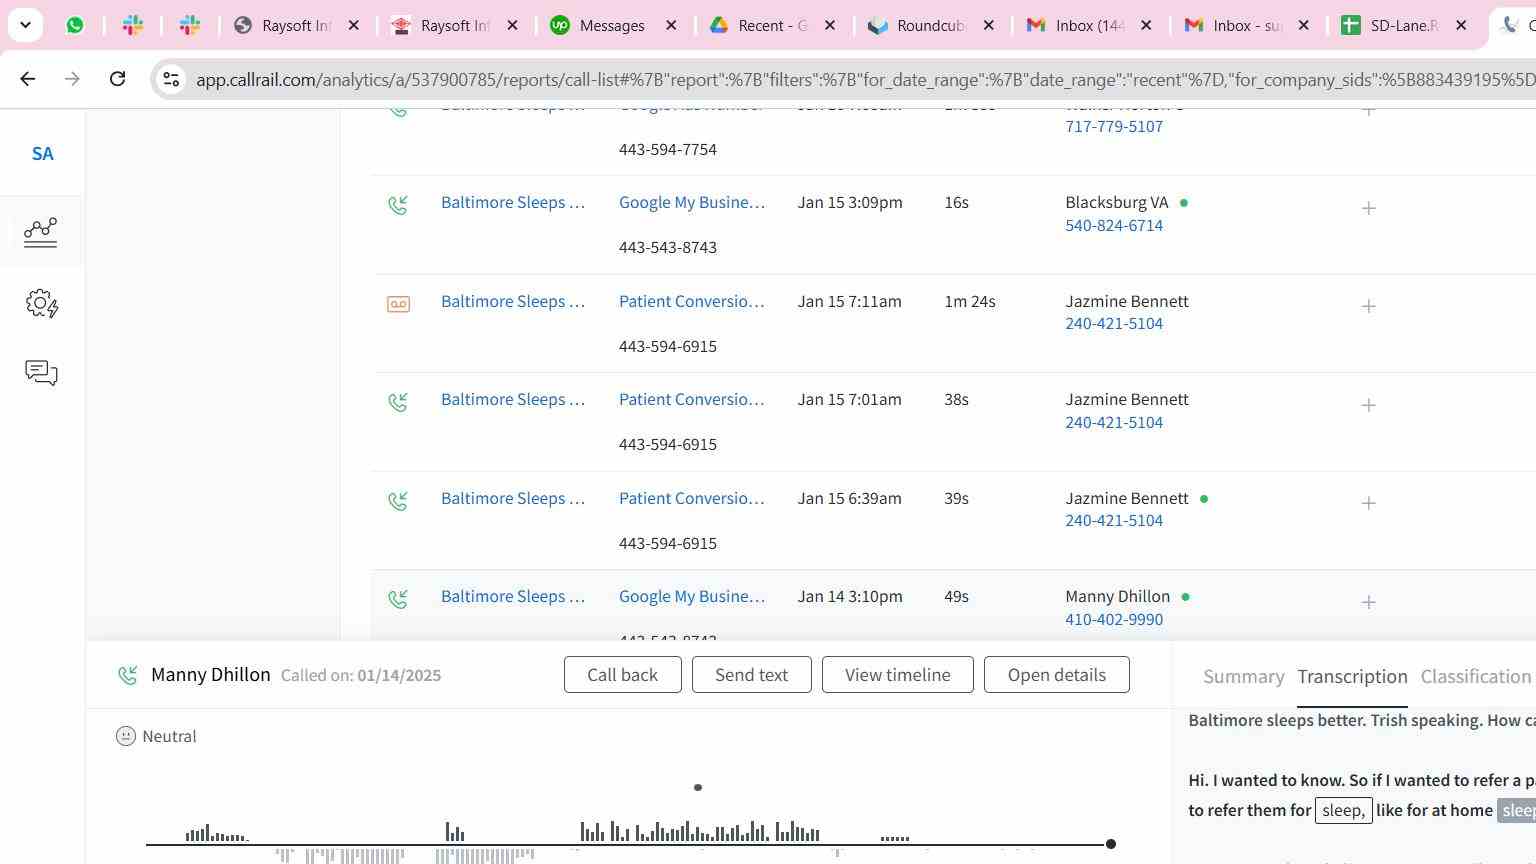Switch to the Summary tab
1536x864 pixels.
(x=1244, y=677)
